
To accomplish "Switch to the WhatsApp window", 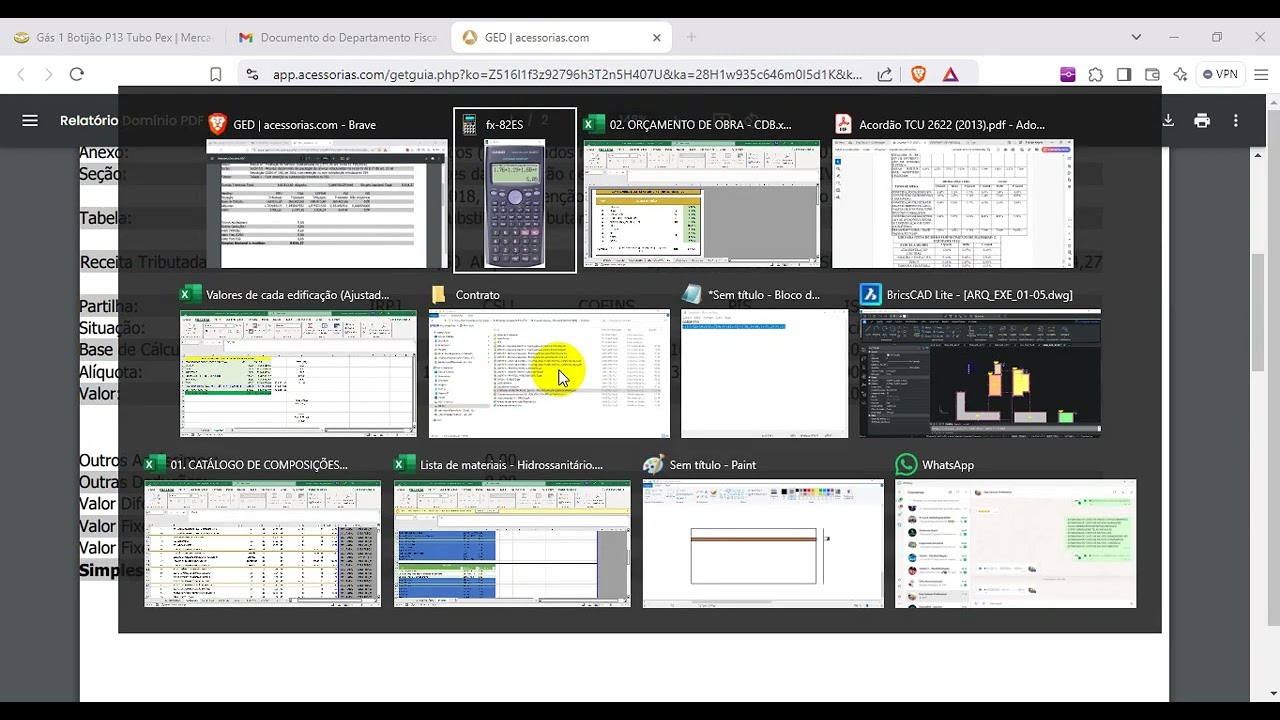I will pyautogui.click(x=1015, y=530).
